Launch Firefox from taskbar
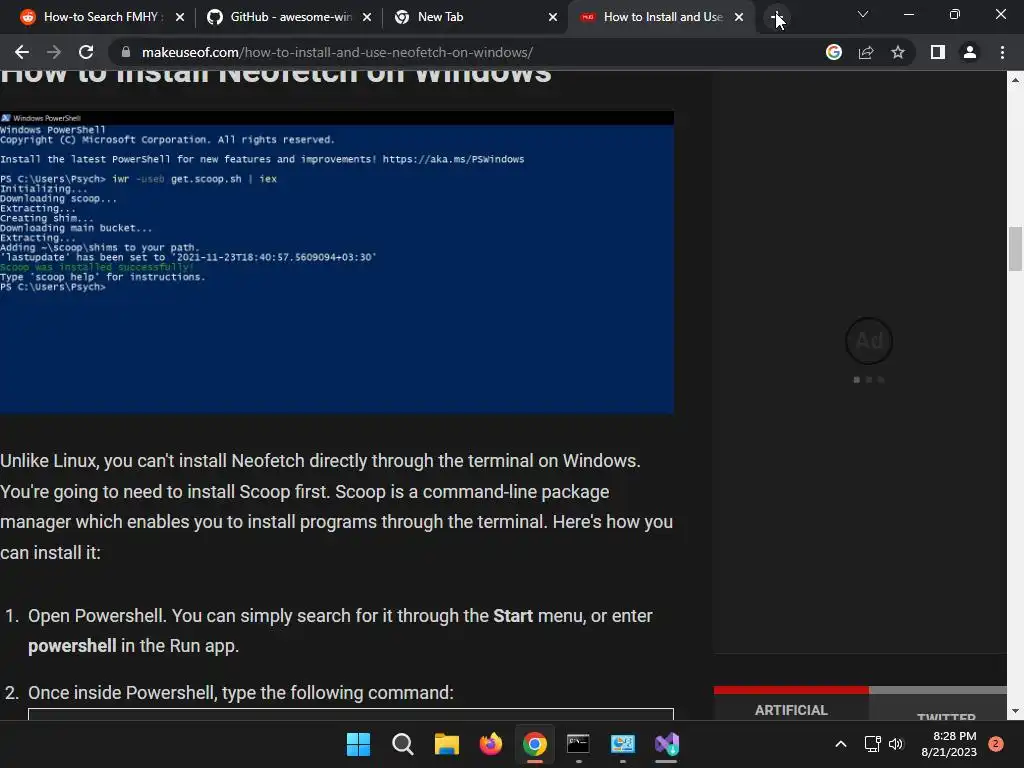This screenshot has width=1024, height=768. click(490, 744)
